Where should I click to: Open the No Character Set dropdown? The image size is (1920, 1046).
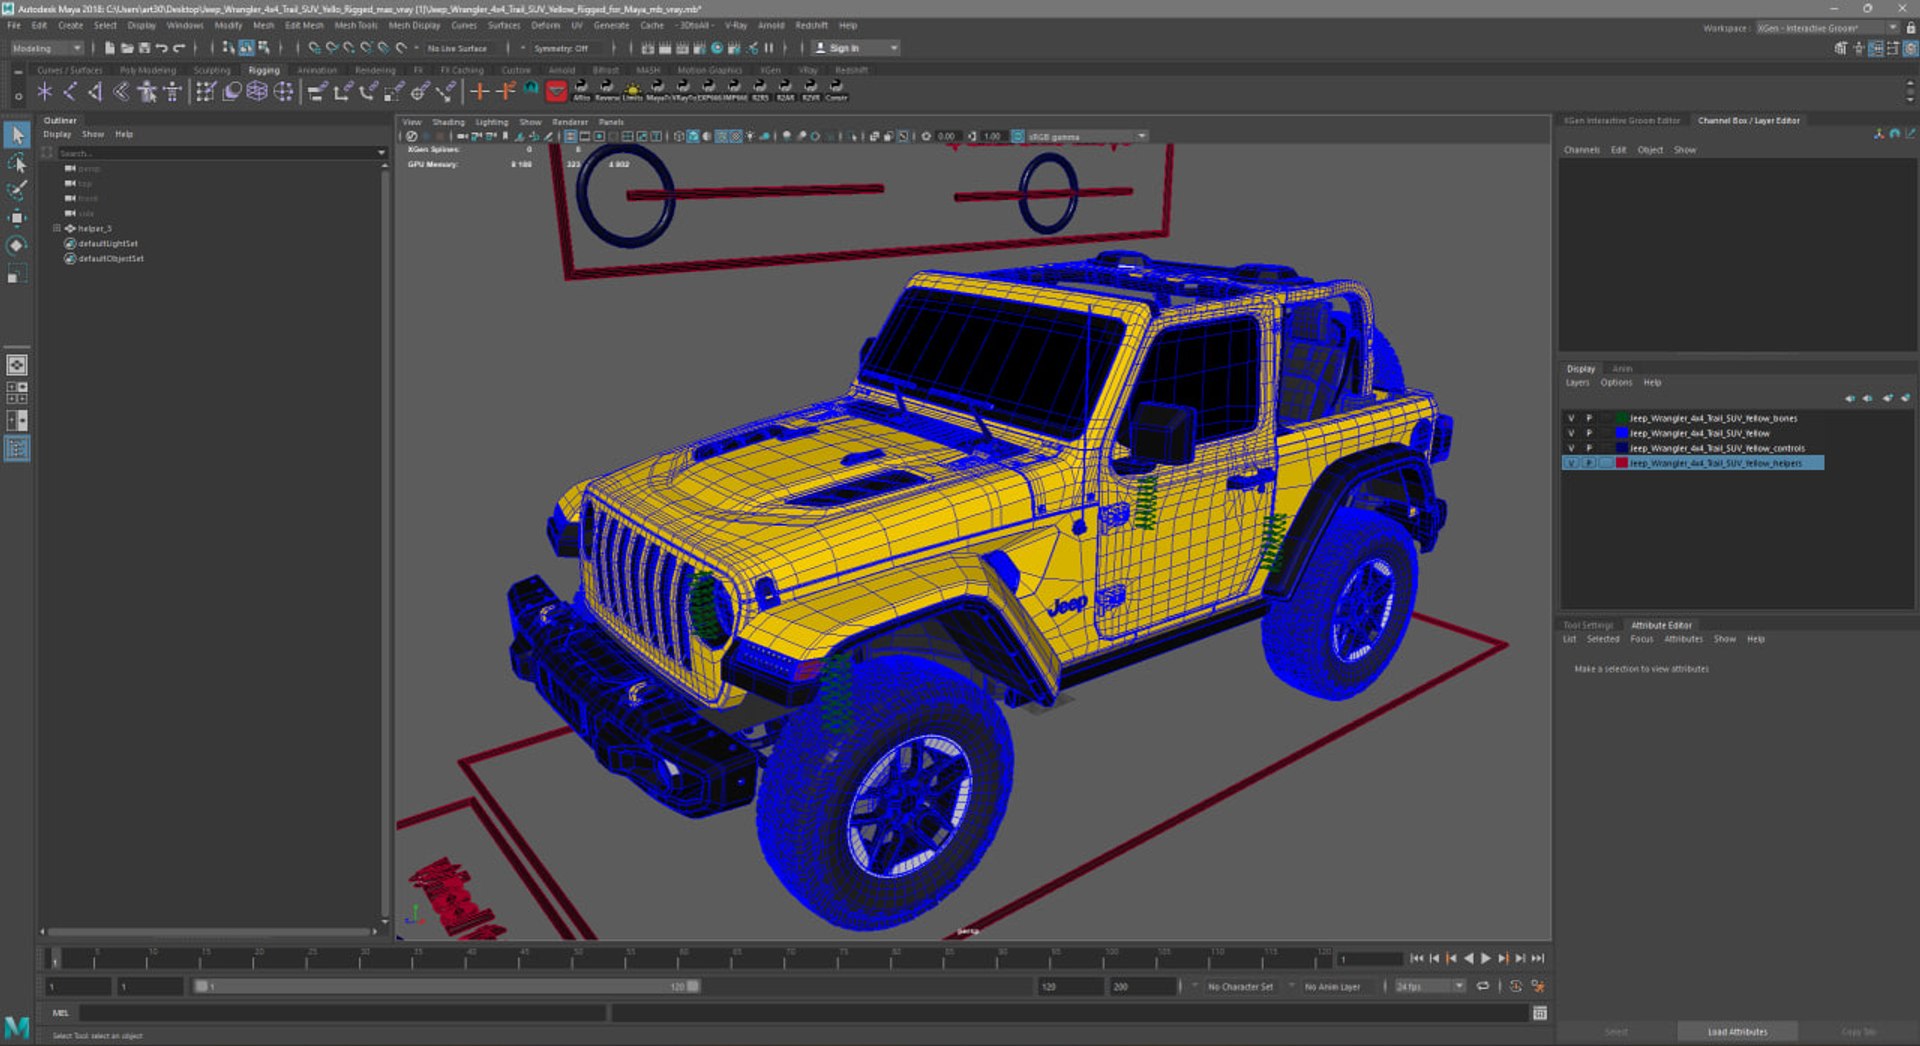pos(1240,986)
